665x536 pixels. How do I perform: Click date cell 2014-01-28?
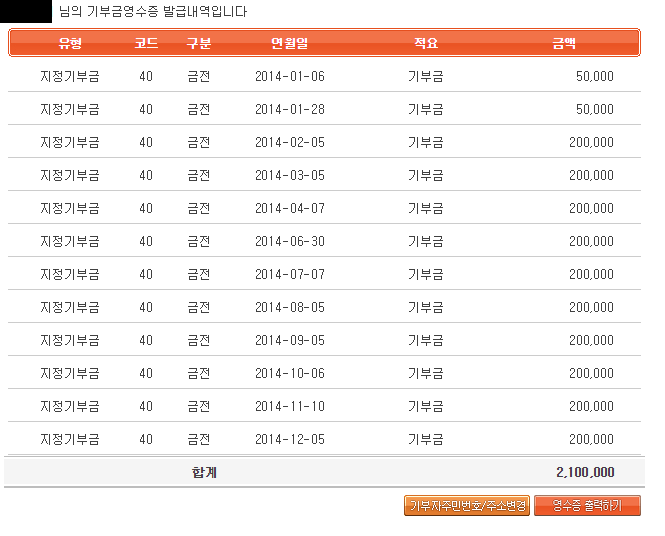click(x=290, y=109)
